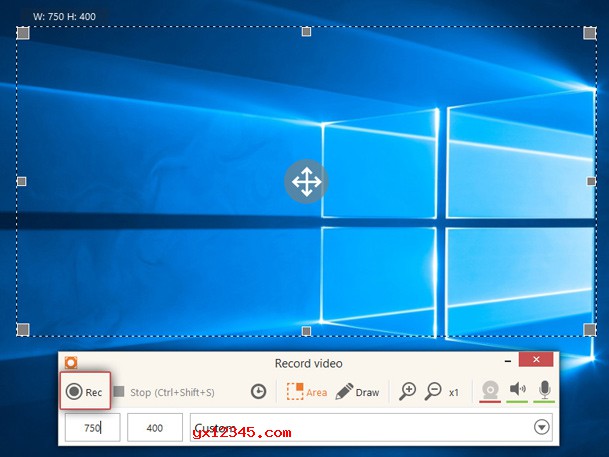Close the Record video panel
Screen dimensions: 609x457
[x=536, y=360]
